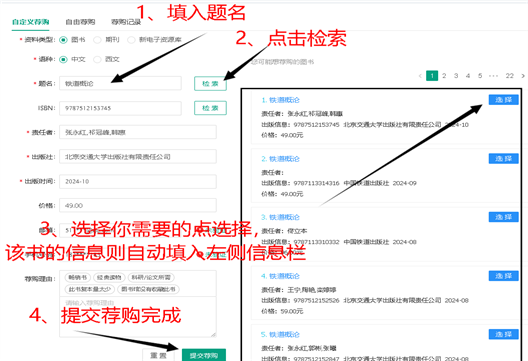This screenshot has width=528, height=361.
Task: Jump to page 22 of results
Action: coord(509,76)
